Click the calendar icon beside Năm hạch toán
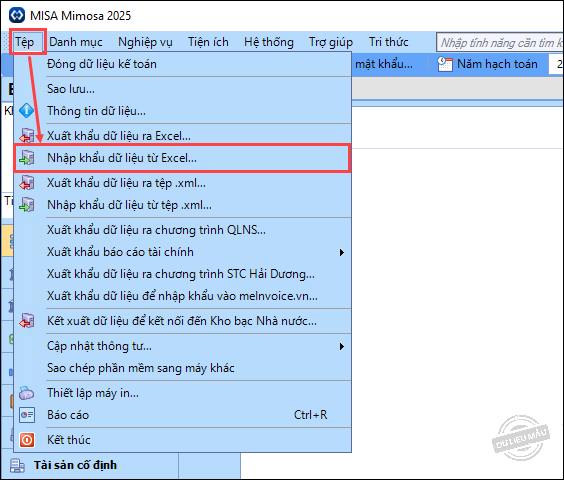The height and width of the screenshot is (480, 564). (x=445, y=64)
